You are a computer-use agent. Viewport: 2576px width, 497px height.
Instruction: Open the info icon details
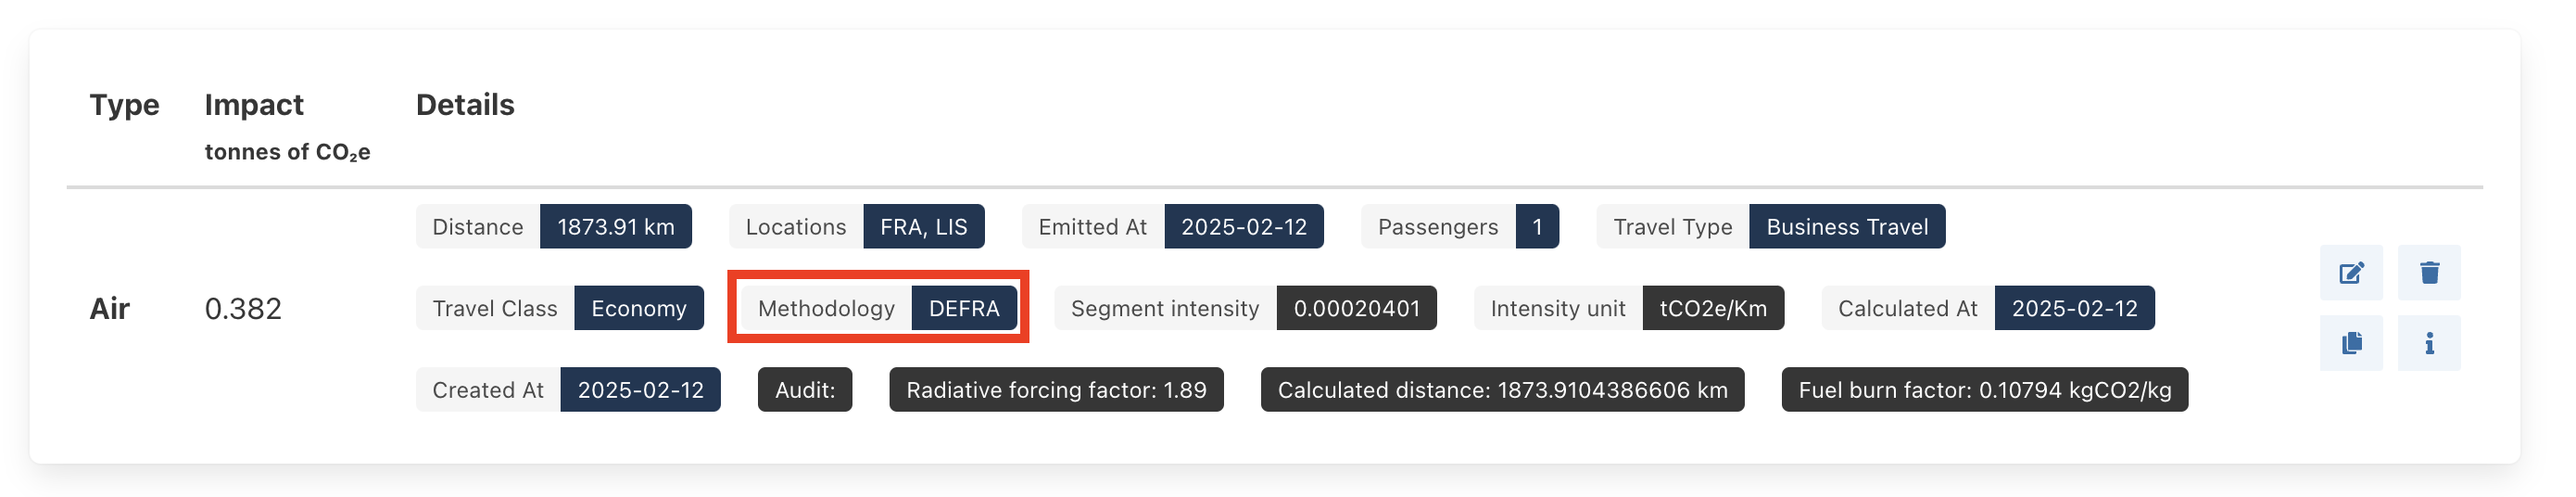pyautogui.click(x=2429, y=343)
